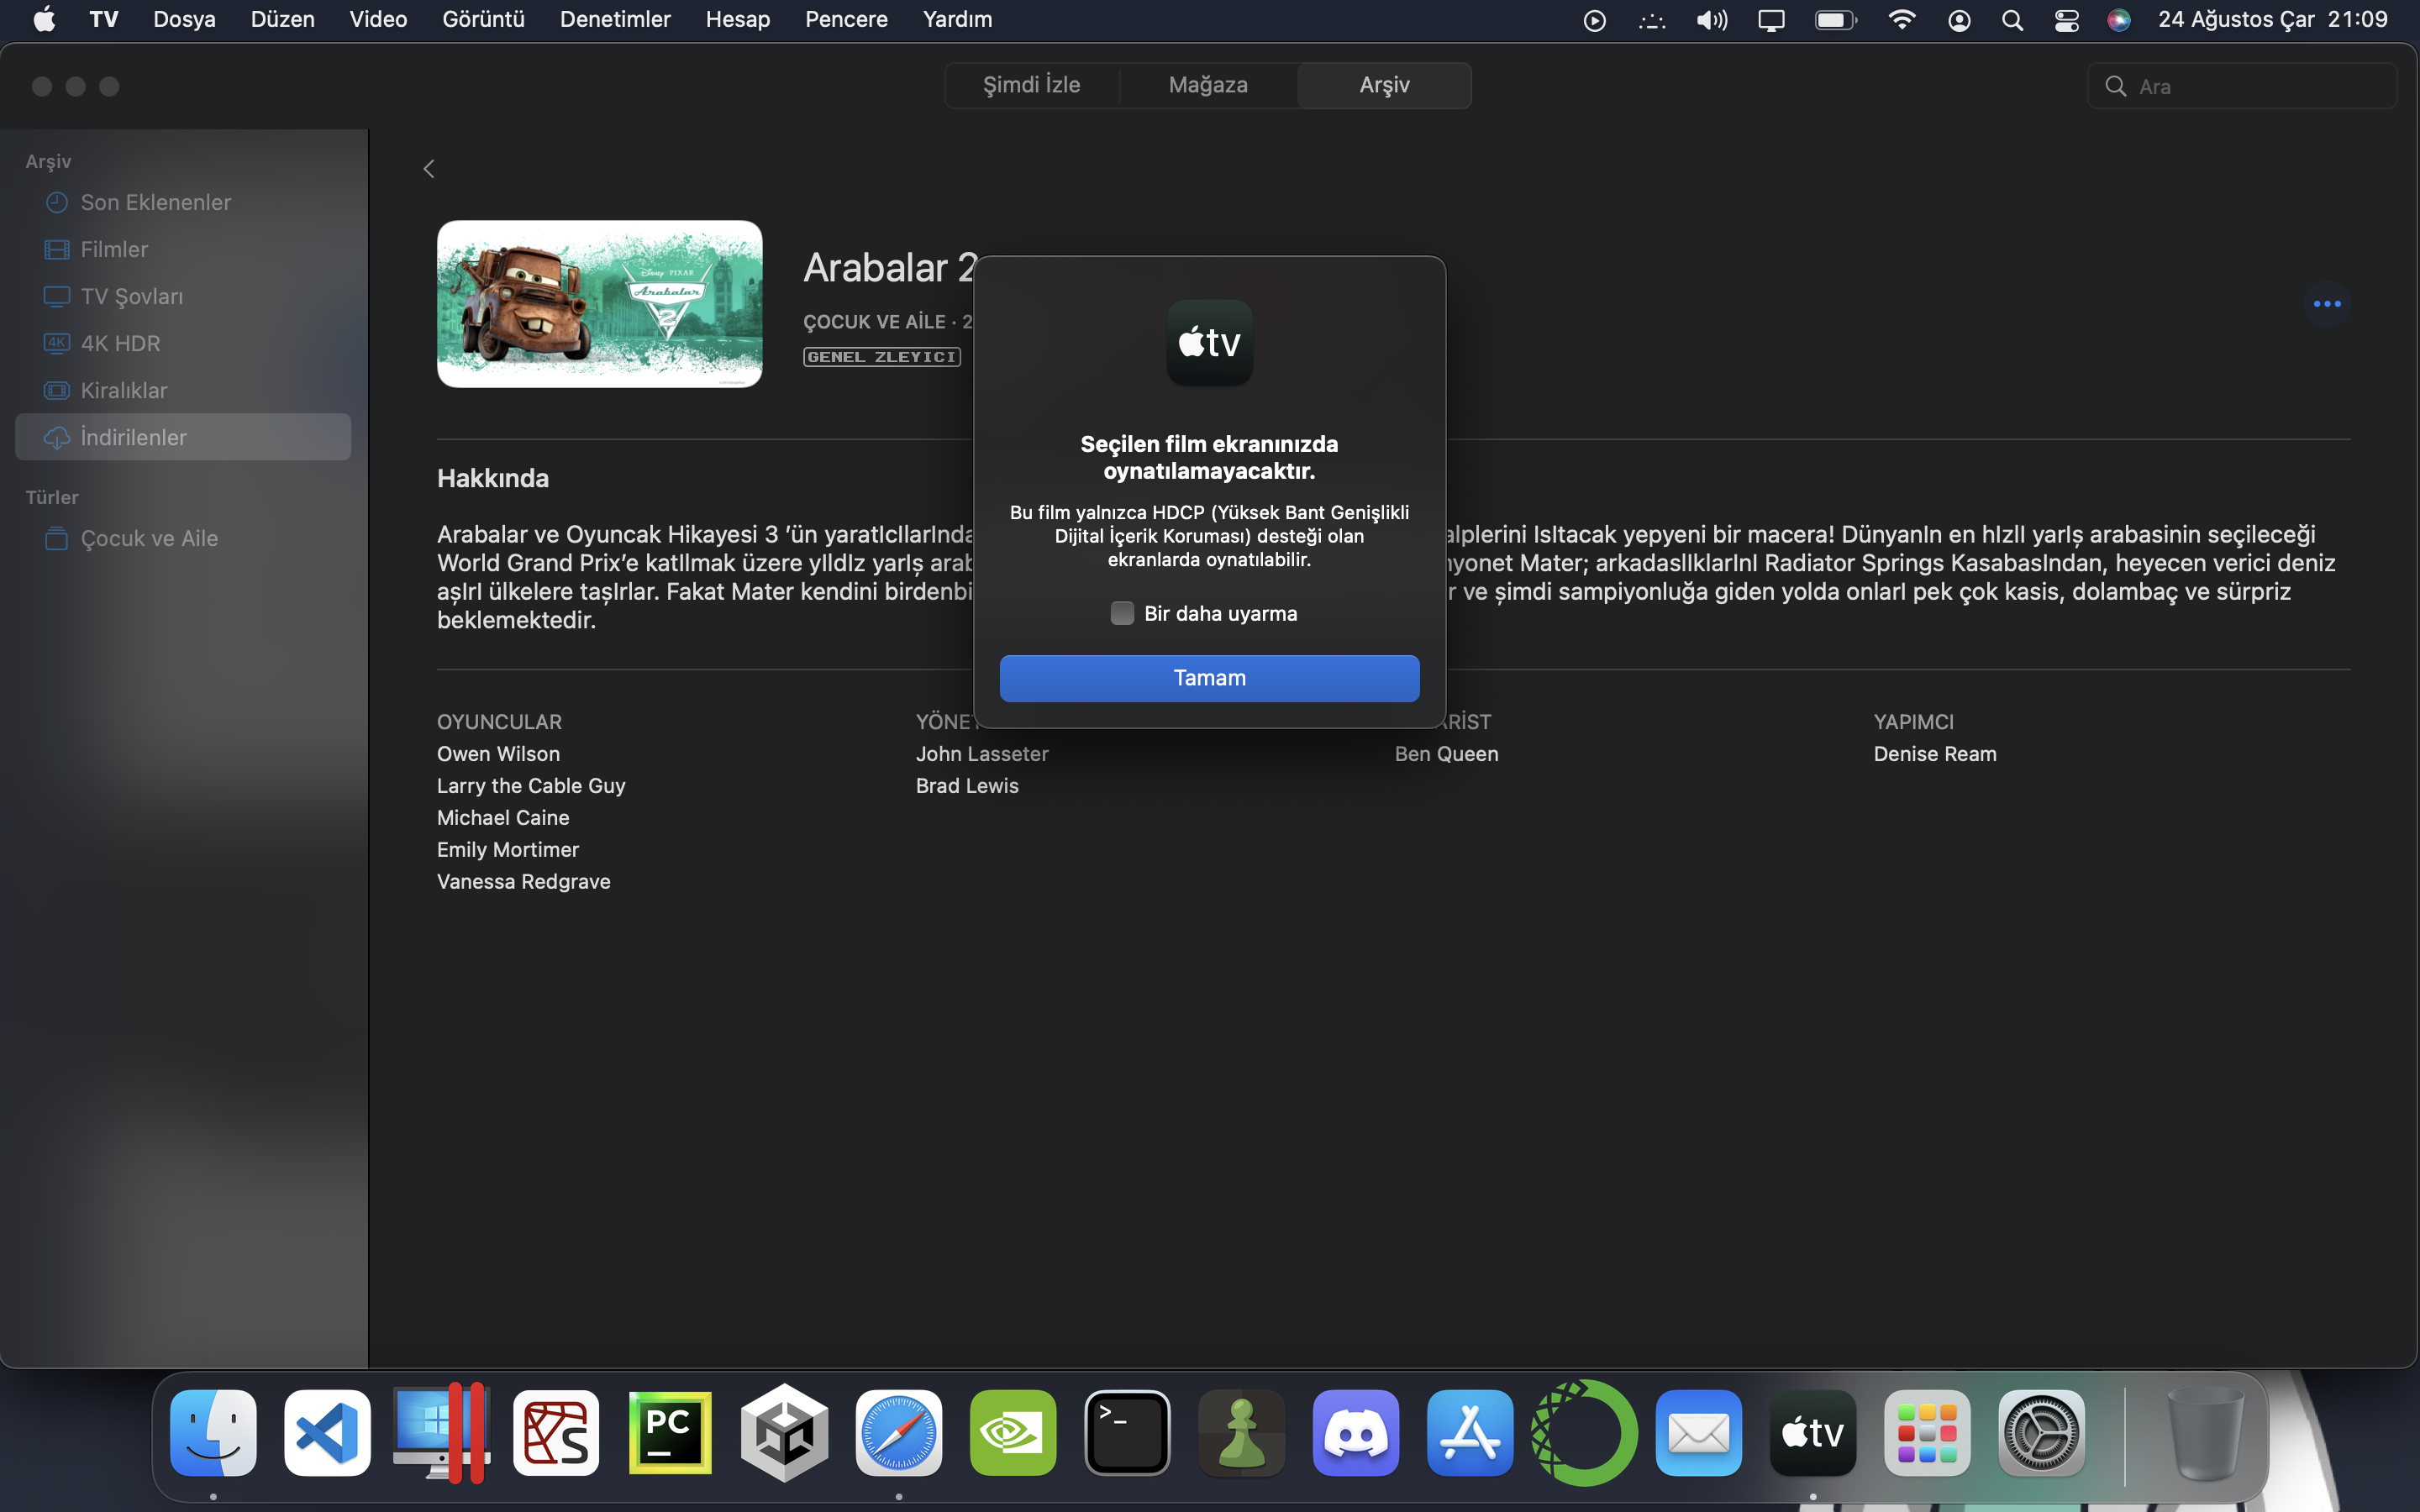The width and height of the screenshot is (2420, 1512).
Task: Open System Preferences from the Dock
Action: [x=2041, y=1432]
